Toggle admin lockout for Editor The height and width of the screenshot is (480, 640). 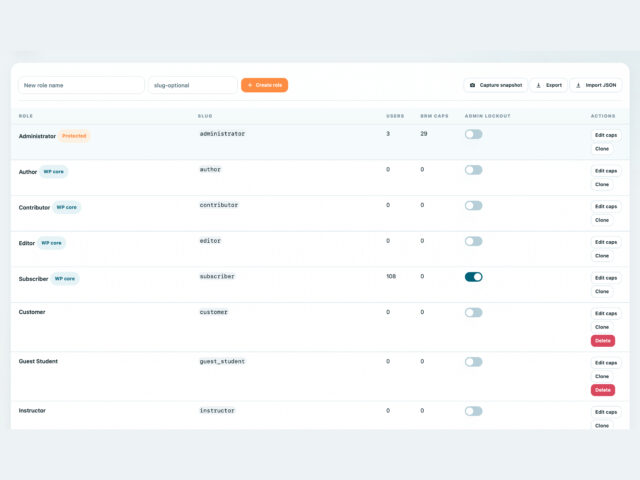(473, 241)
